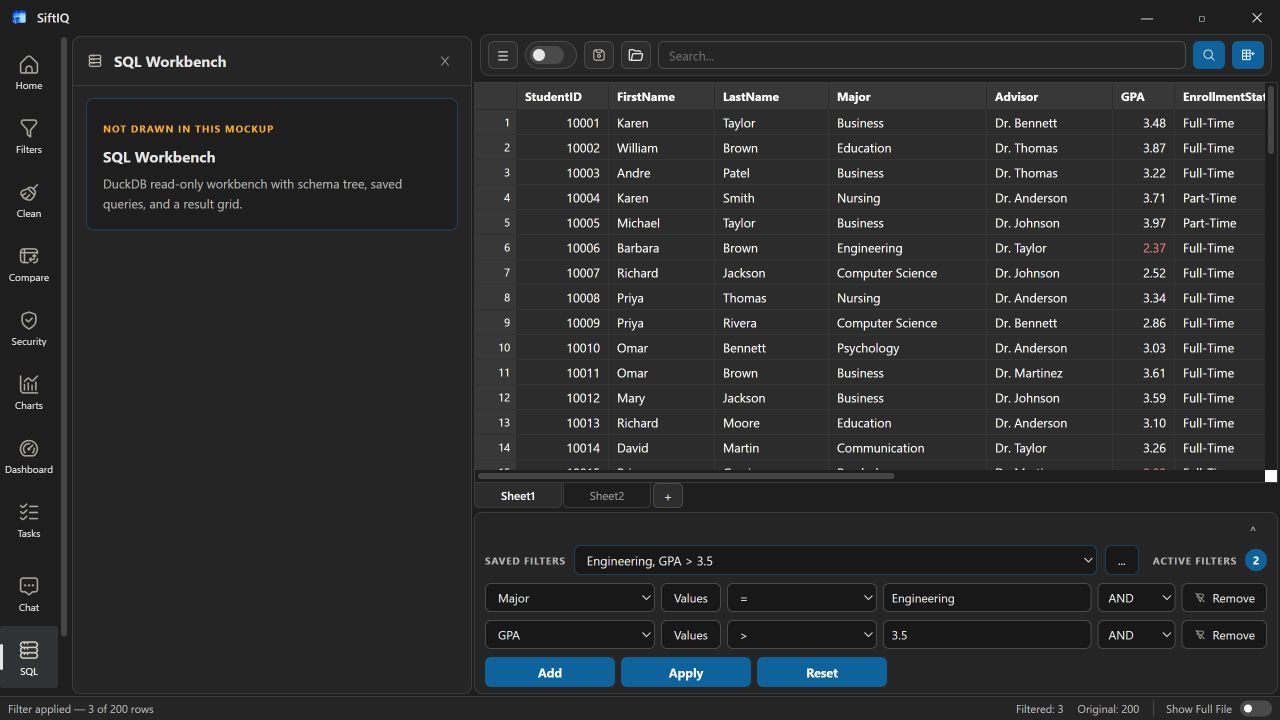The height and width of the screenshot is (720, 1280).
Task: Collapse the filter panel with the chevron
Action: tap(1253, 530)
